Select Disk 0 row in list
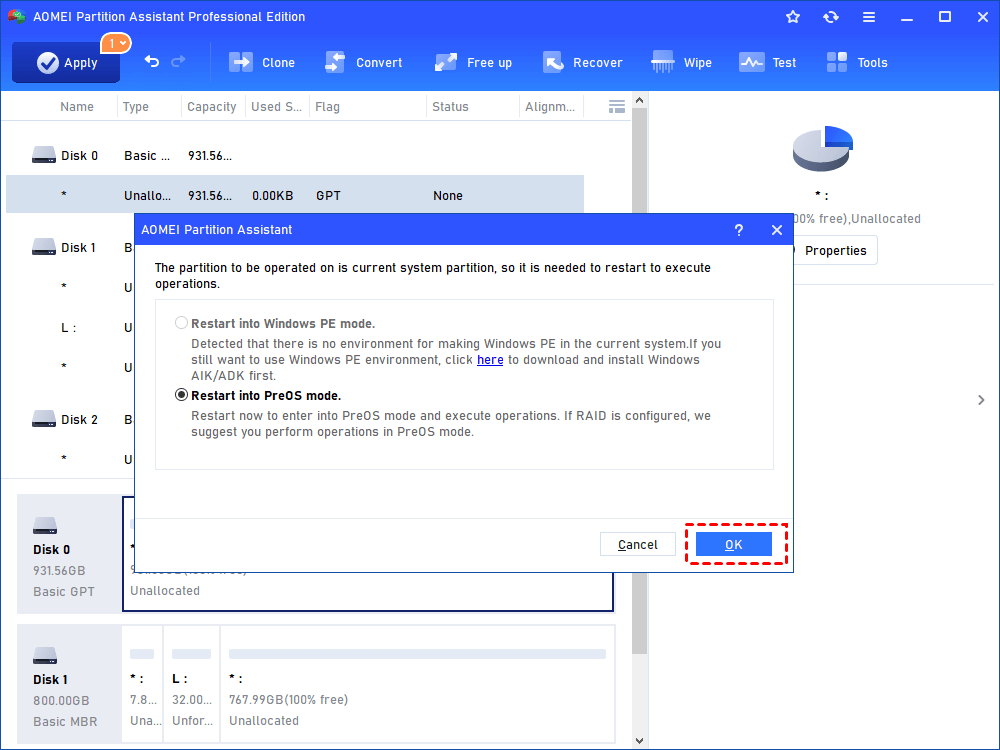Viewport: 1000px width, 750px height. pos(295,156)
